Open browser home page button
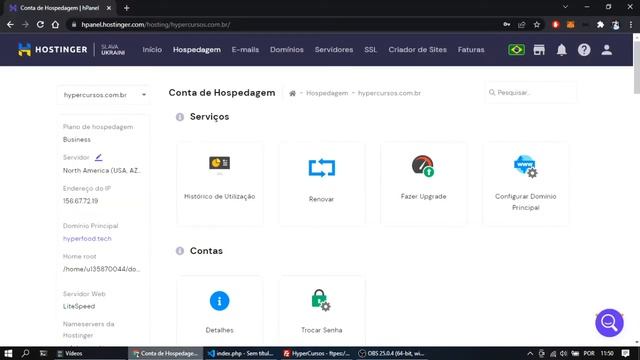 click(55, 24)
